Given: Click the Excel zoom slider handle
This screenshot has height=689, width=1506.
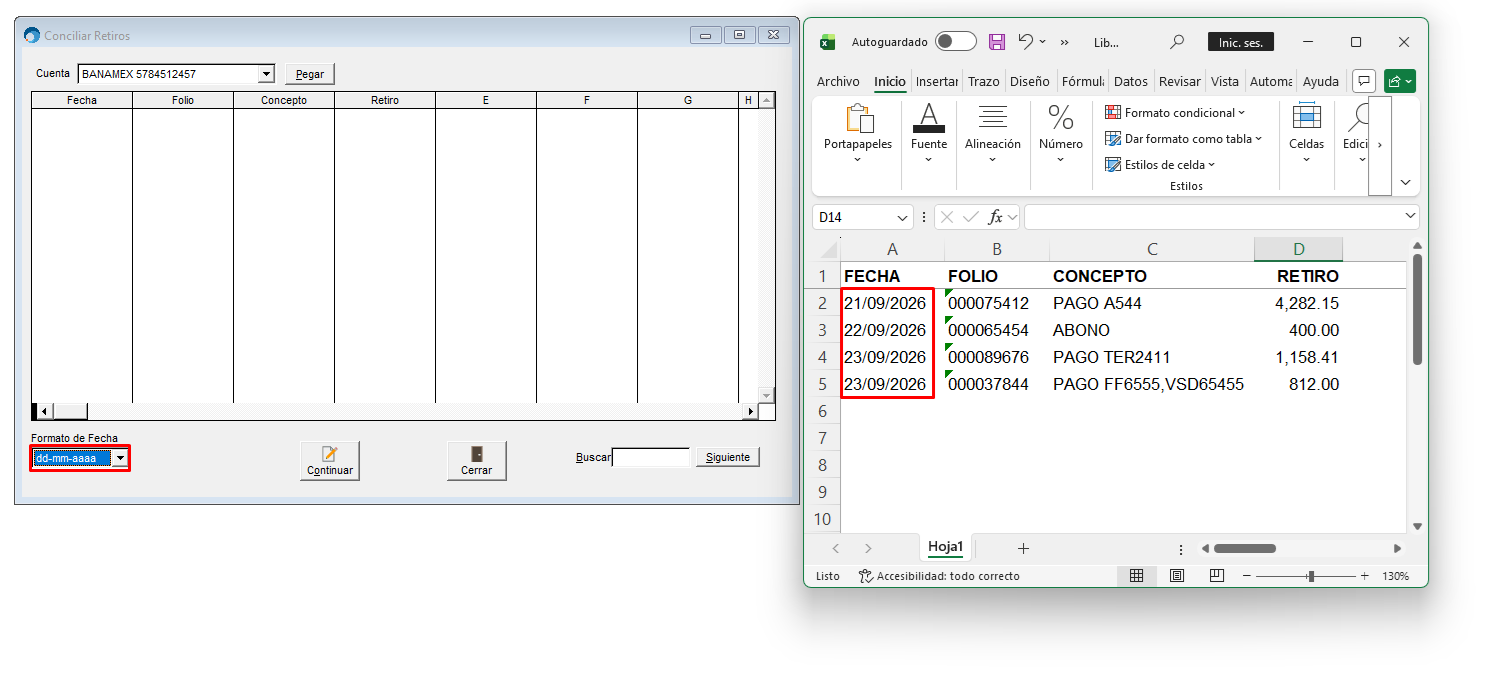Looking at the screenshot, I should pyautogui.click(x=1311, y=576).
